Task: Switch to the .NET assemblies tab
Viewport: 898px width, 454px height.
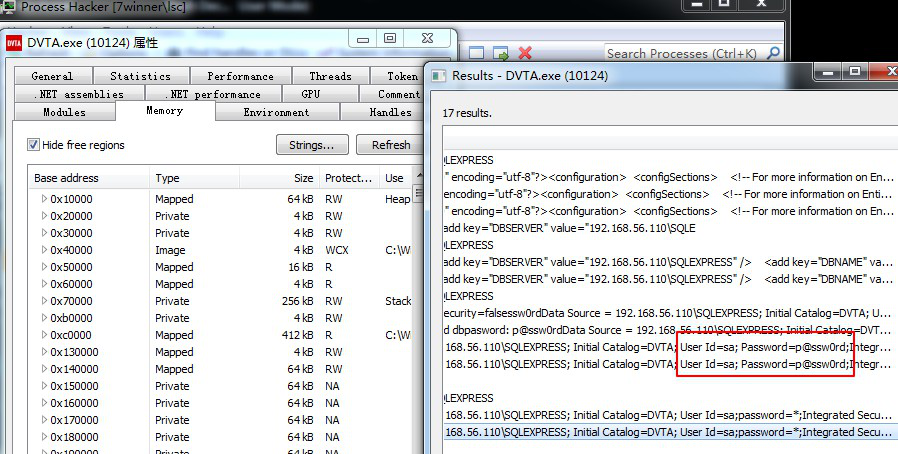Action: [x=78, y=94]
